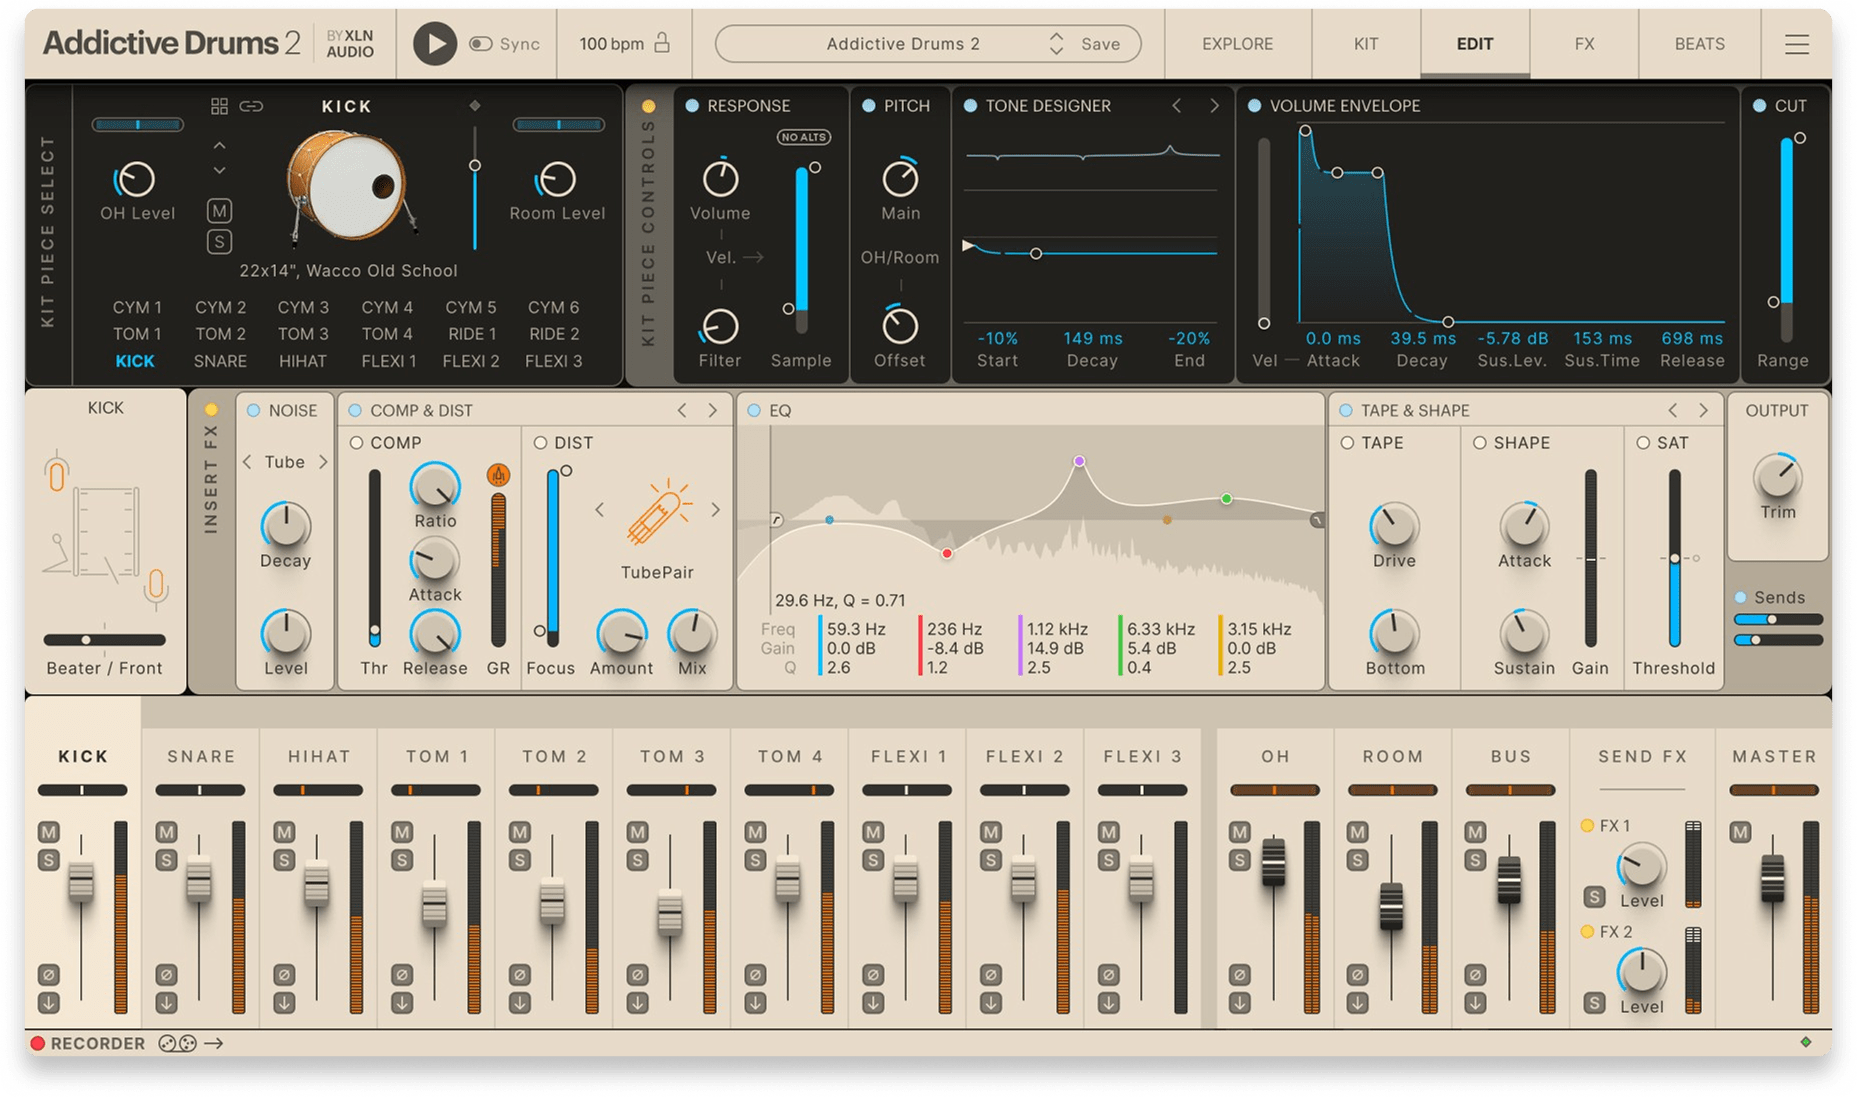Select next noise type after Tube
1857x1097 pixels.
click(x=323, y=462)
